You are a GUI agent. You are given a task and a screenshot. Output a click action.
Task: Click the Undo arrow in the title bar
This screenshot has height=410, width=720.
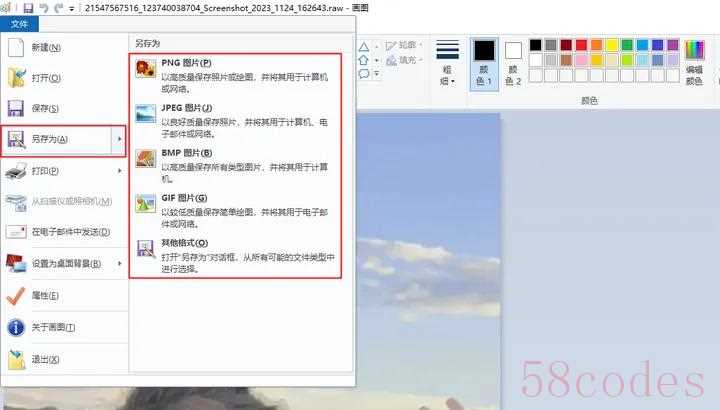[x=44, y=8]
